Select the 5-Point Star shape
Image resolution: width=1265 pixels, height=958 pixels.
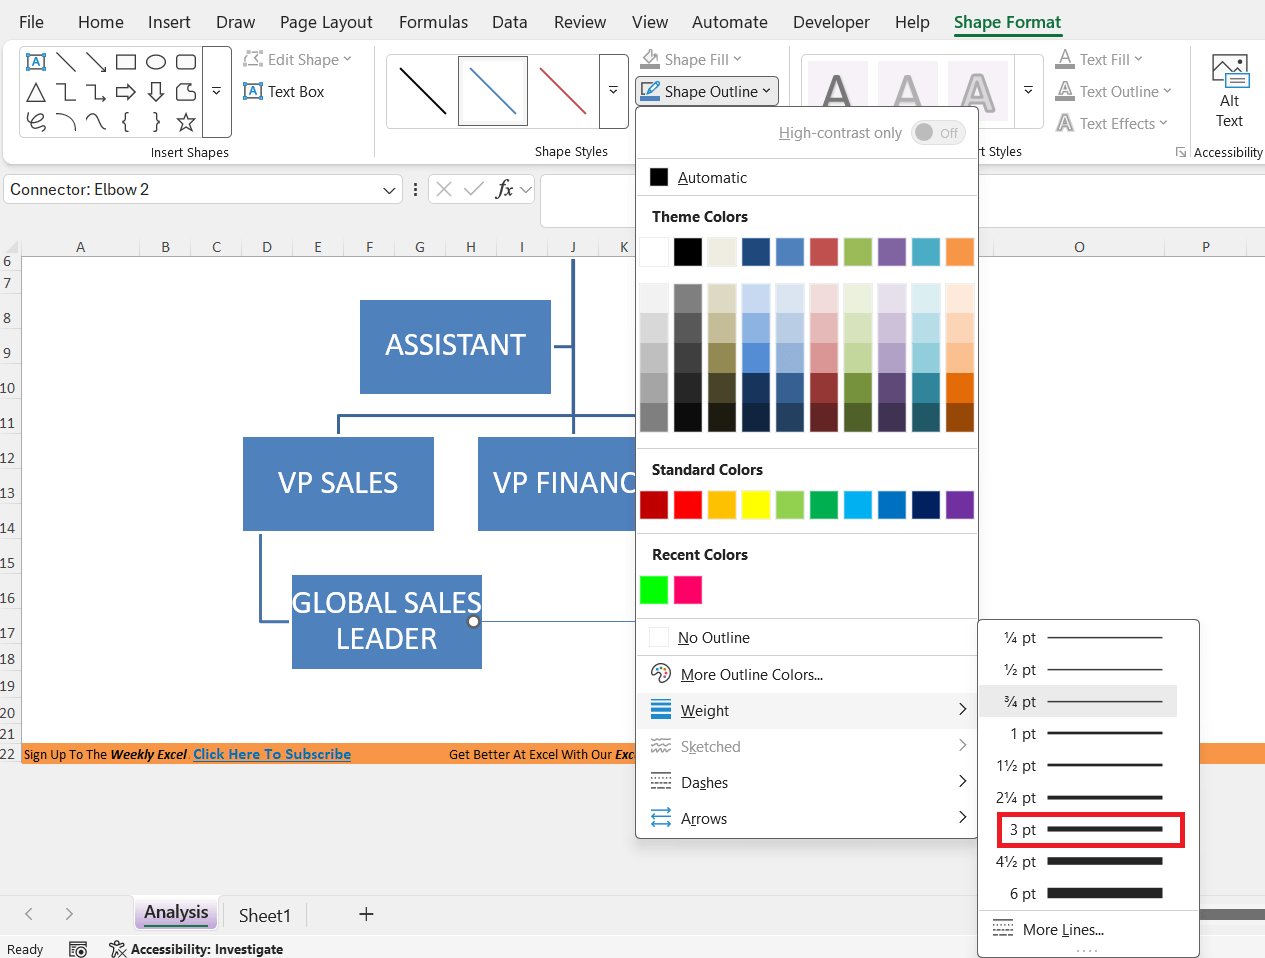186,122
